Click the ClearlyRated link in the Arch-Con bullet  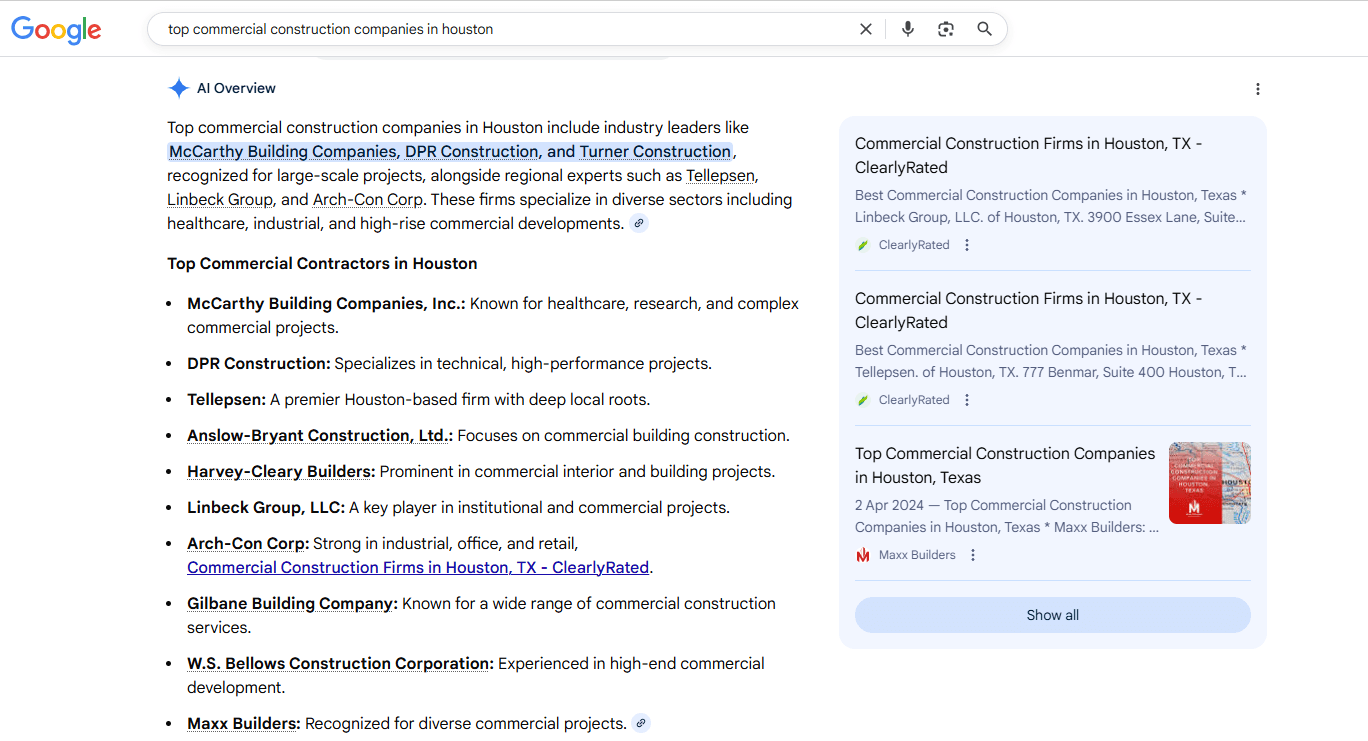pyautogui.click(x=418, y=567)
